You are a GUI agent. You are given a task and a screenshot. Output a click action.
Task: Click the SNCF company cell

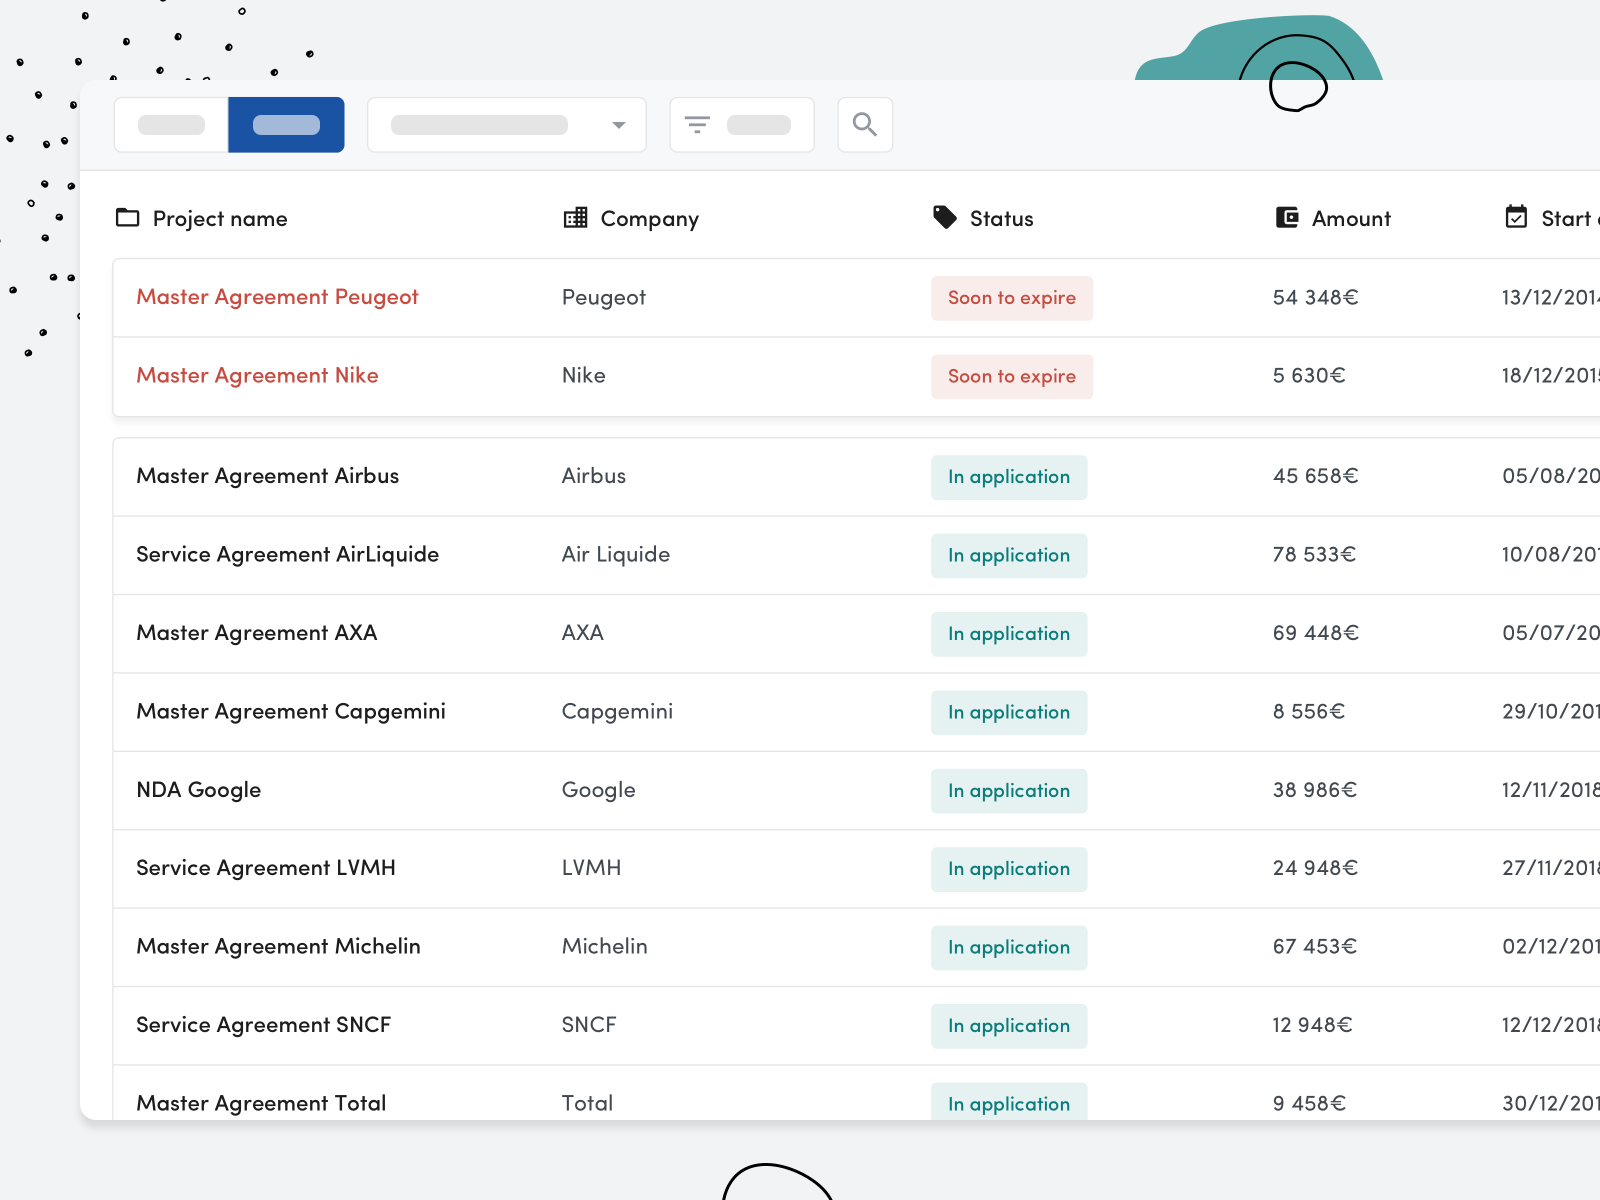click(x=589, y=1025)
